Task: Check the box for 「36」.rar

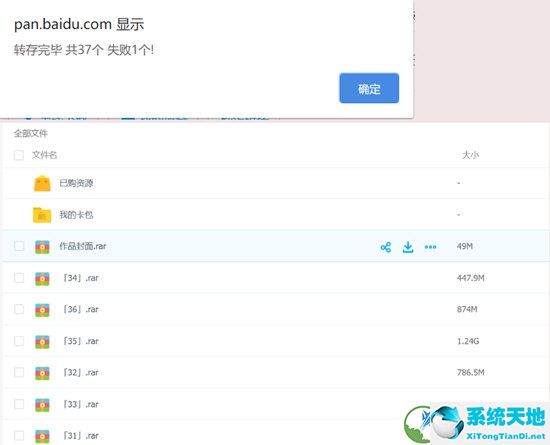Action: pos(19,309)
